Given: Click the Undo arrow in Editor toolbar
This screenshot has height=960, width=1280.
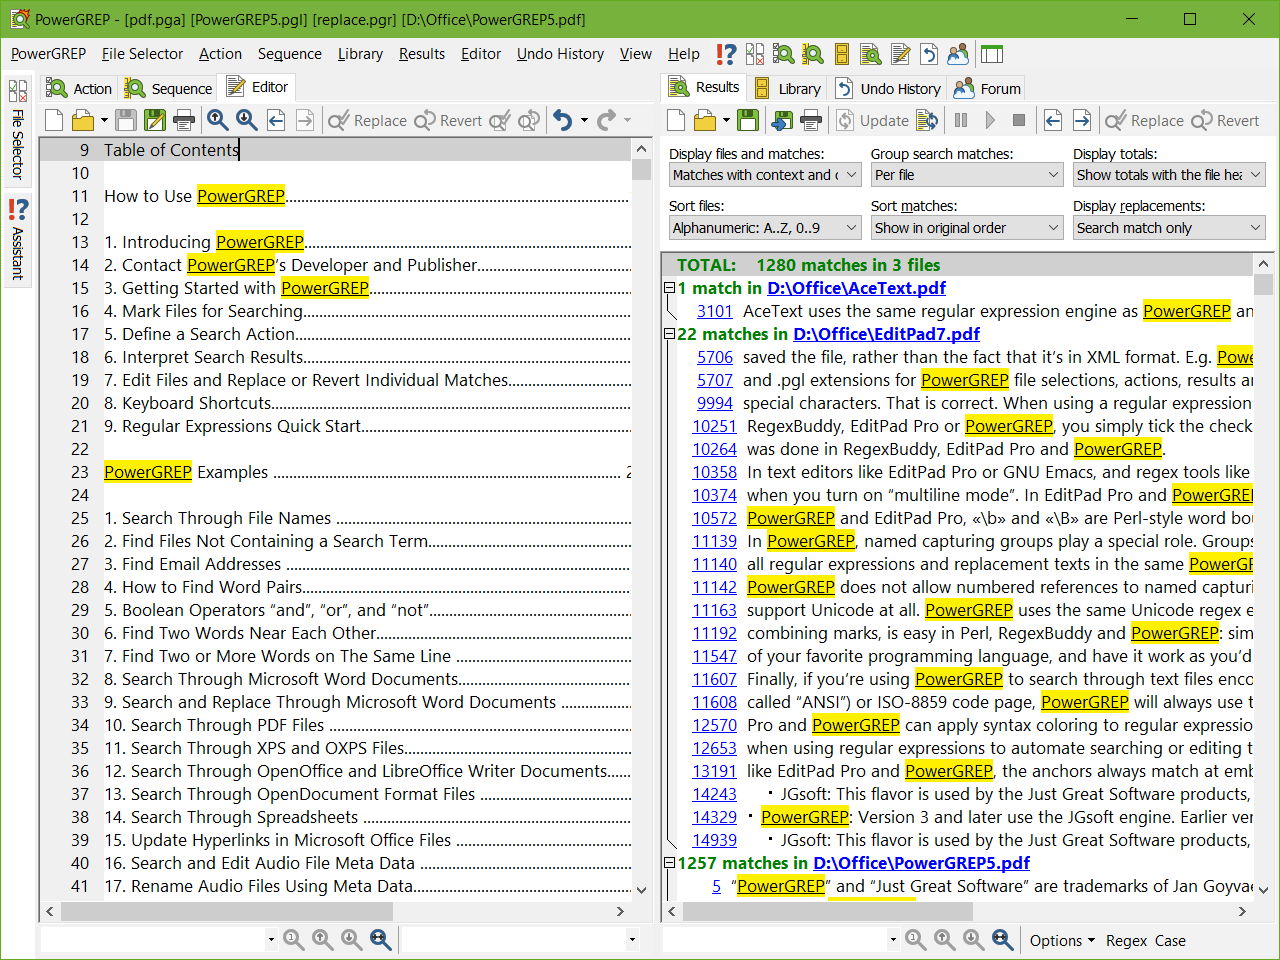Looking at the screenshot, I should tap(563, 121).
